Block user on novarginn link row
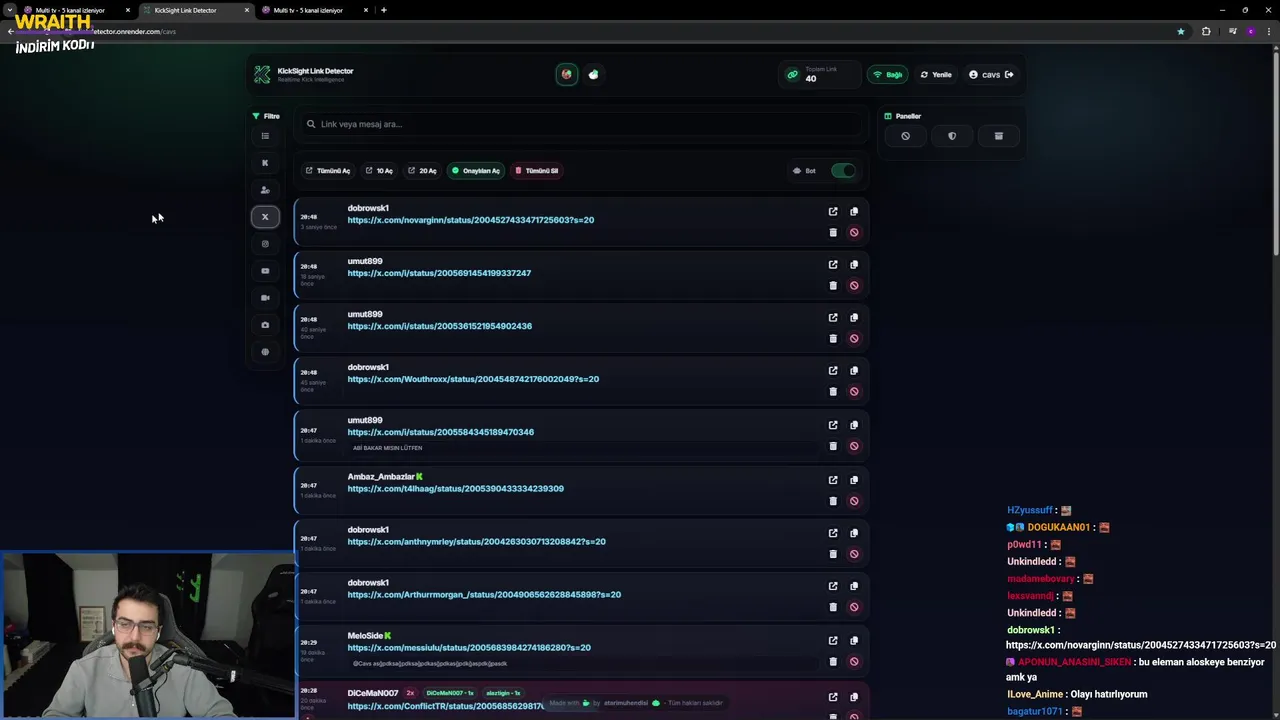Screen dimensions: 1280x720 click(854, 232)
